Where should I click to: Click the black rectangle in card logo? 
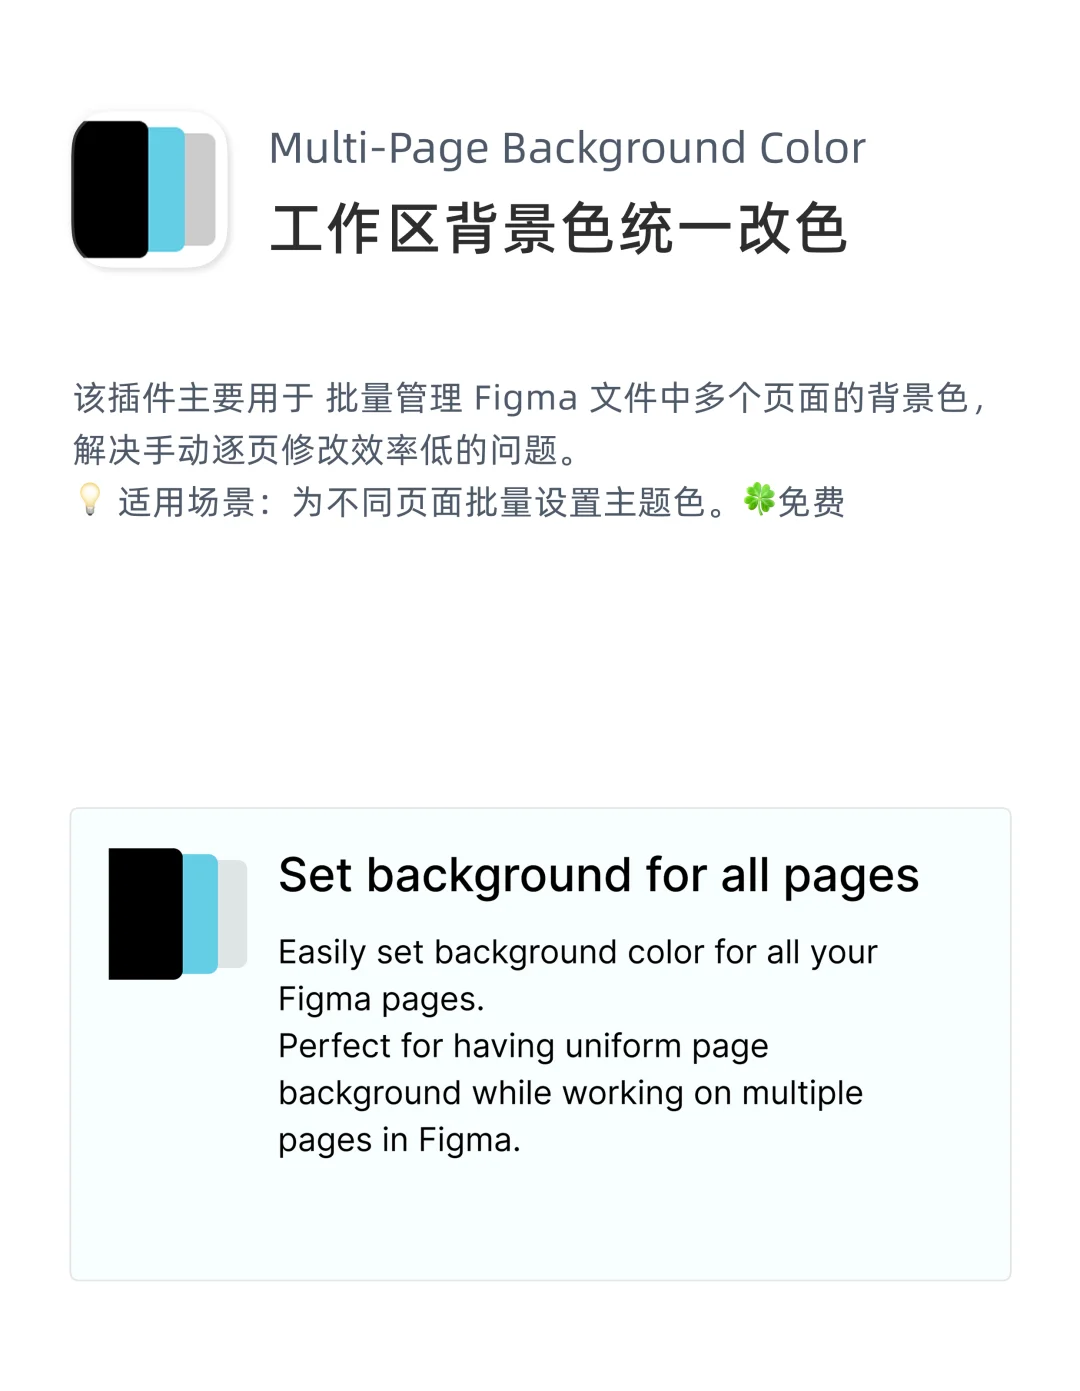(x=145, y=914)
